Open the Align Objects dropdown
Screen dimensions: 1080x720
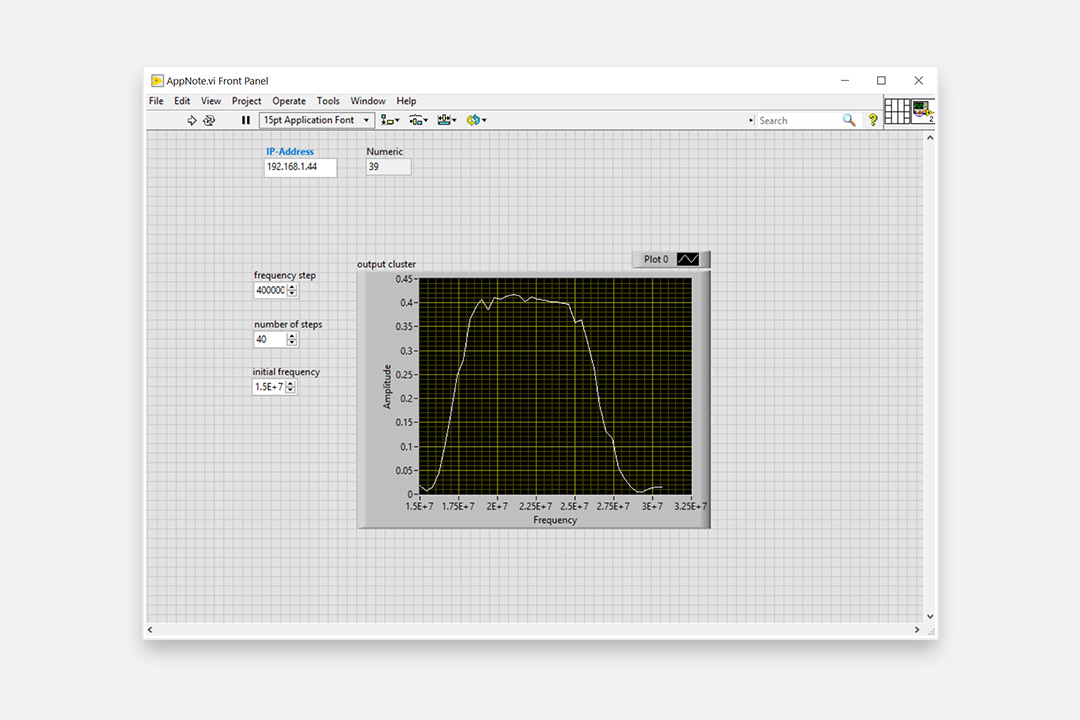tap(389, 119)
